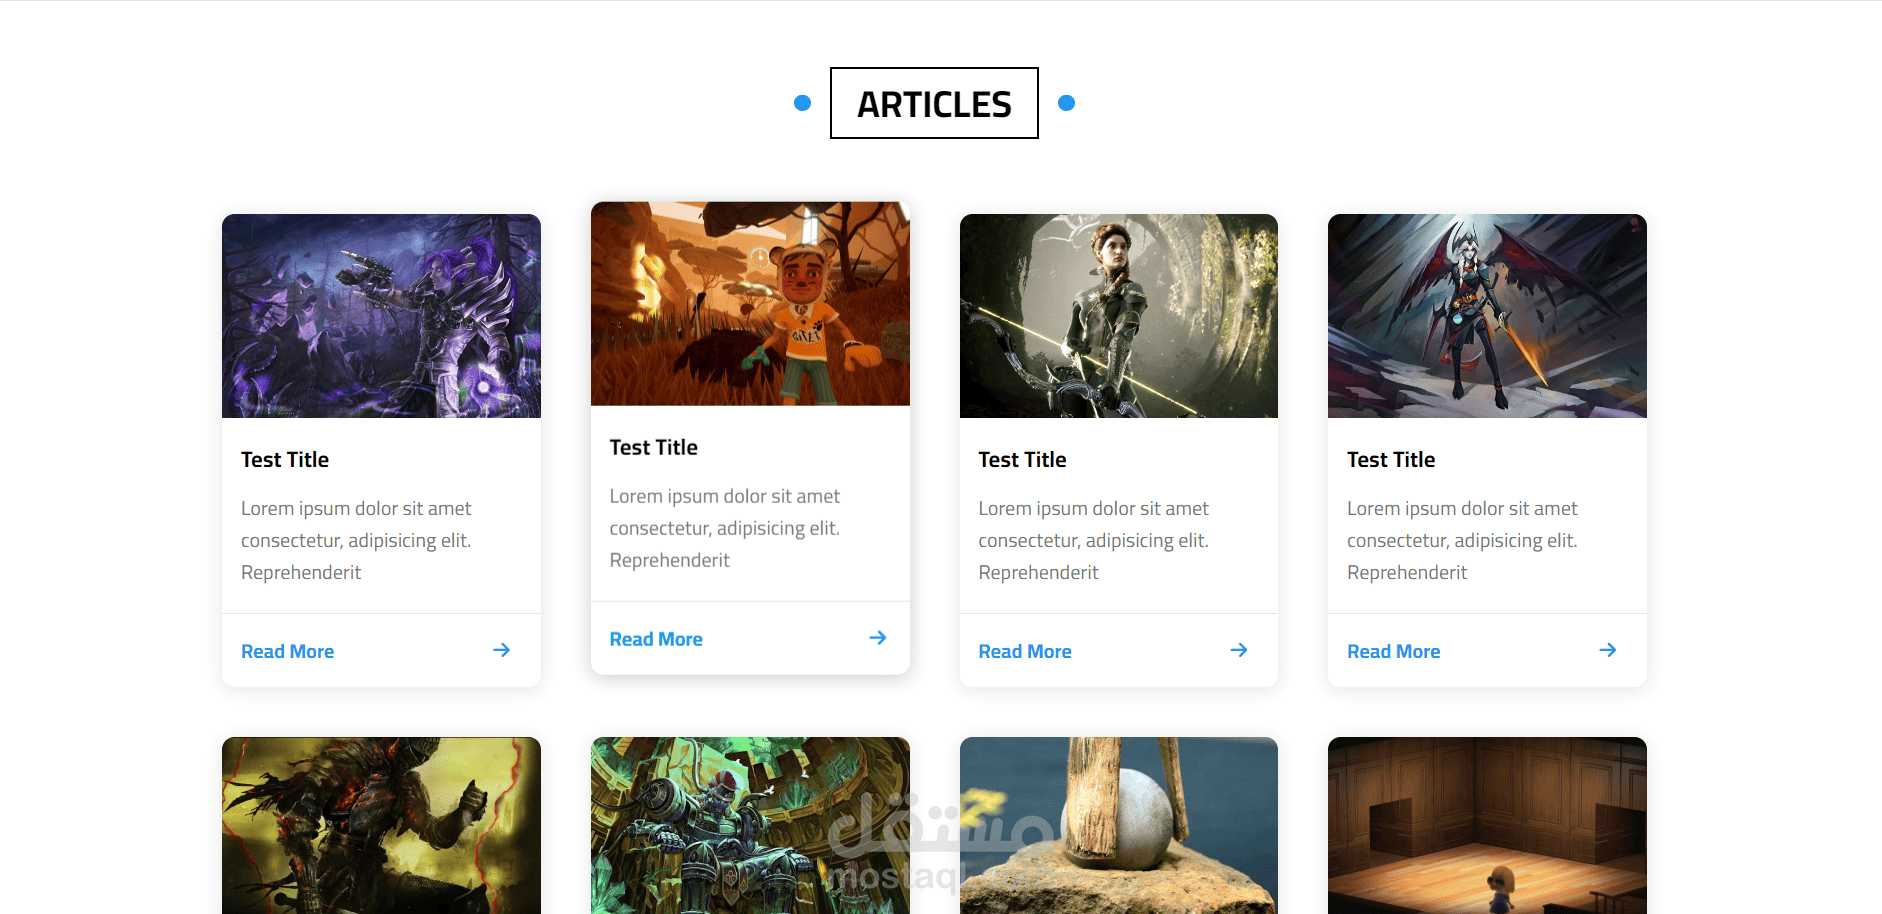This screenshot has height=914, width=1882.
Task: Open the dark knight yellow artwork thumbnail
Action: tap(381, 826)
